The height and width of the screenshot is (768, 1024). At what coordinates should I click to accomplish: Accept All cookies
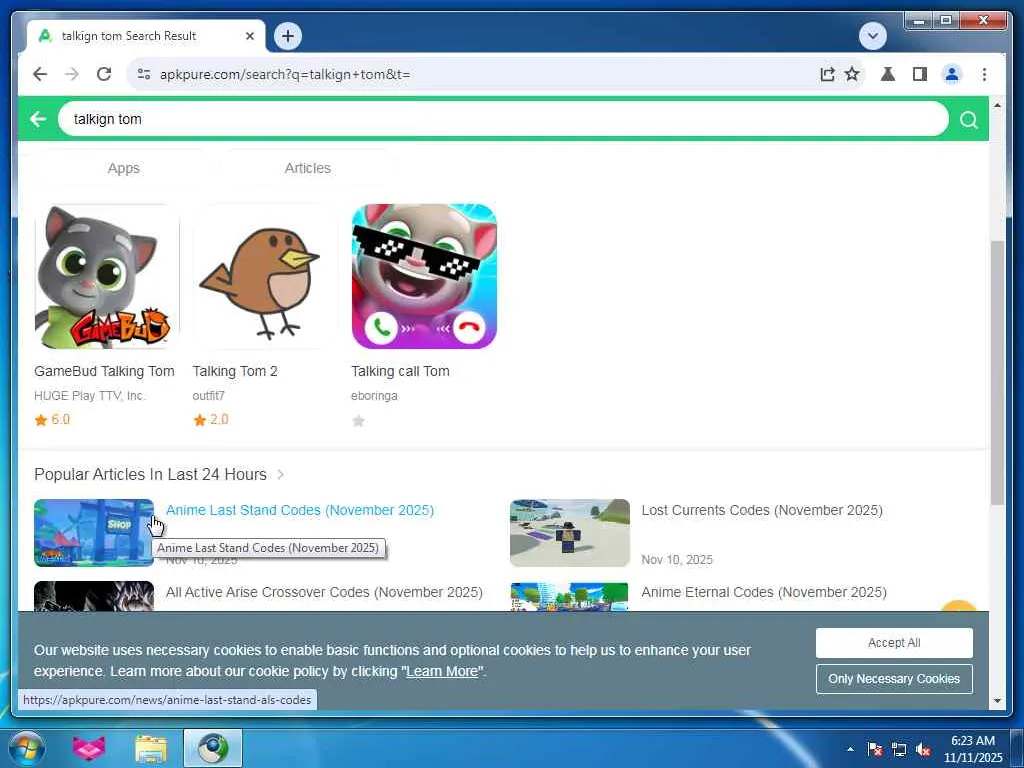pos(894,643)
